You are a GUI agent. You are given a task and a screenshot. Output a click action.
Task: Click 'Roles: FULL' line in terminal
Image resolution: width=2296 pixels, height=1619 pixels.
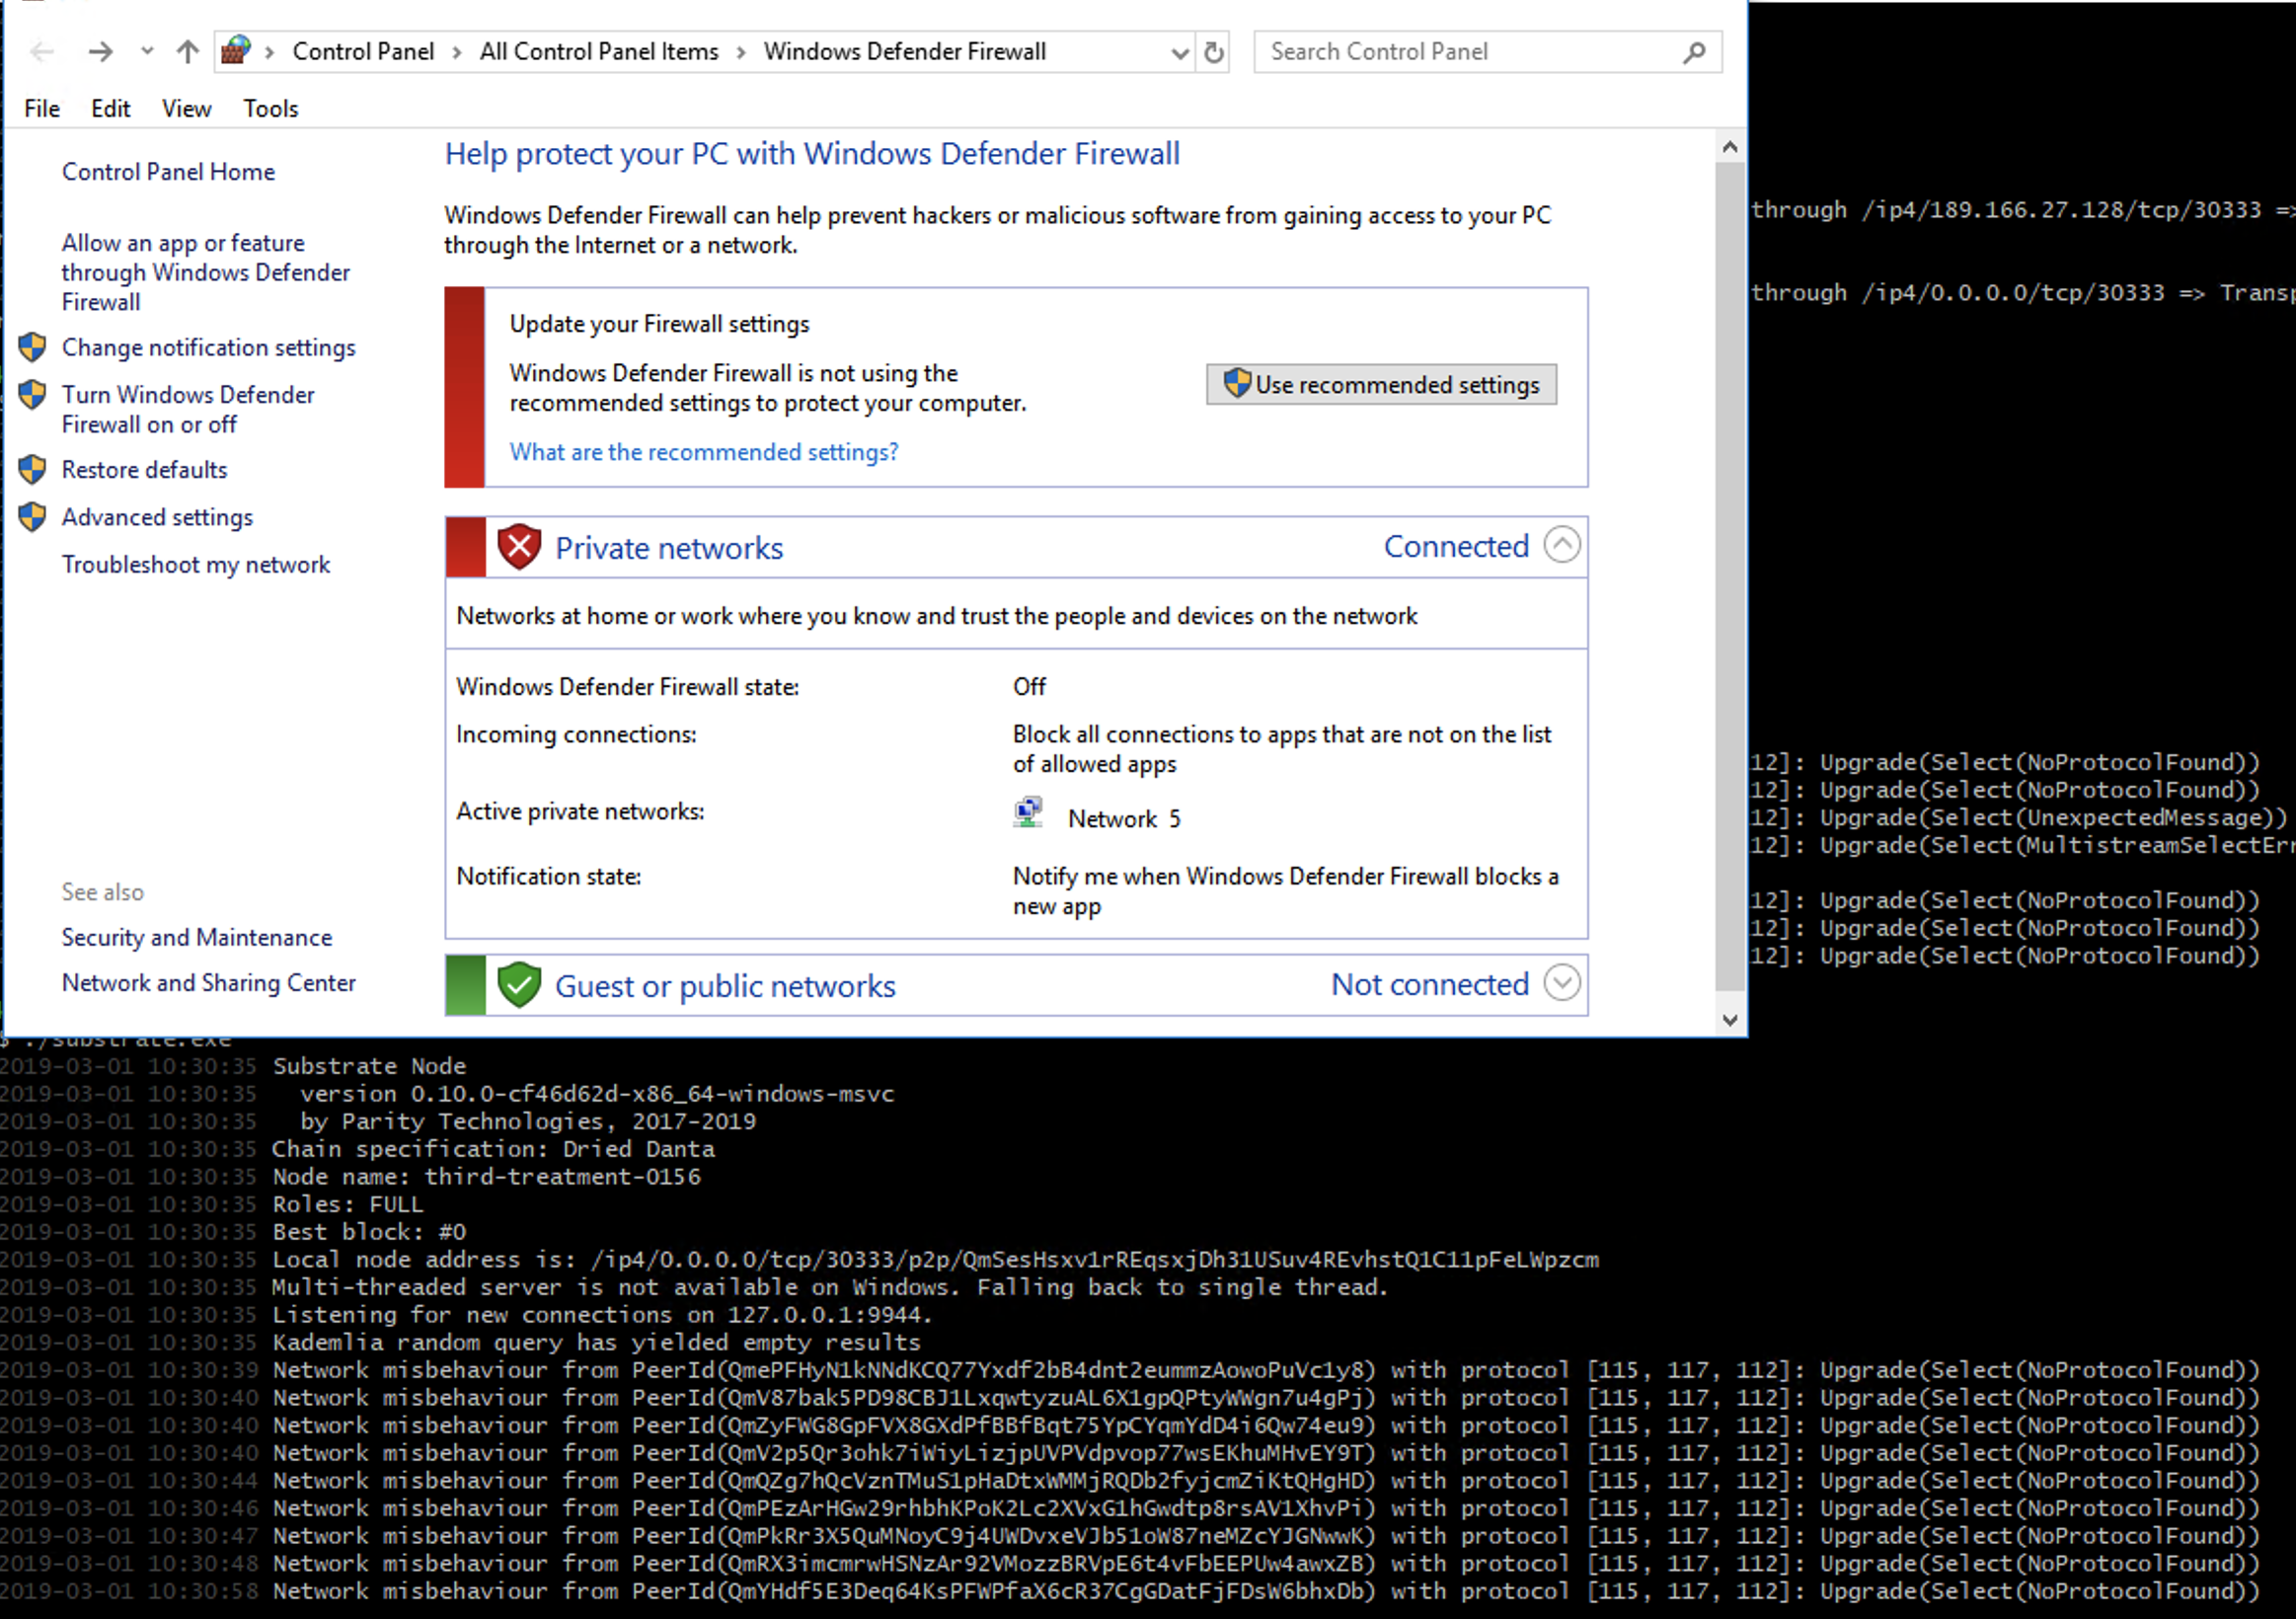[x=348, y=1204]
